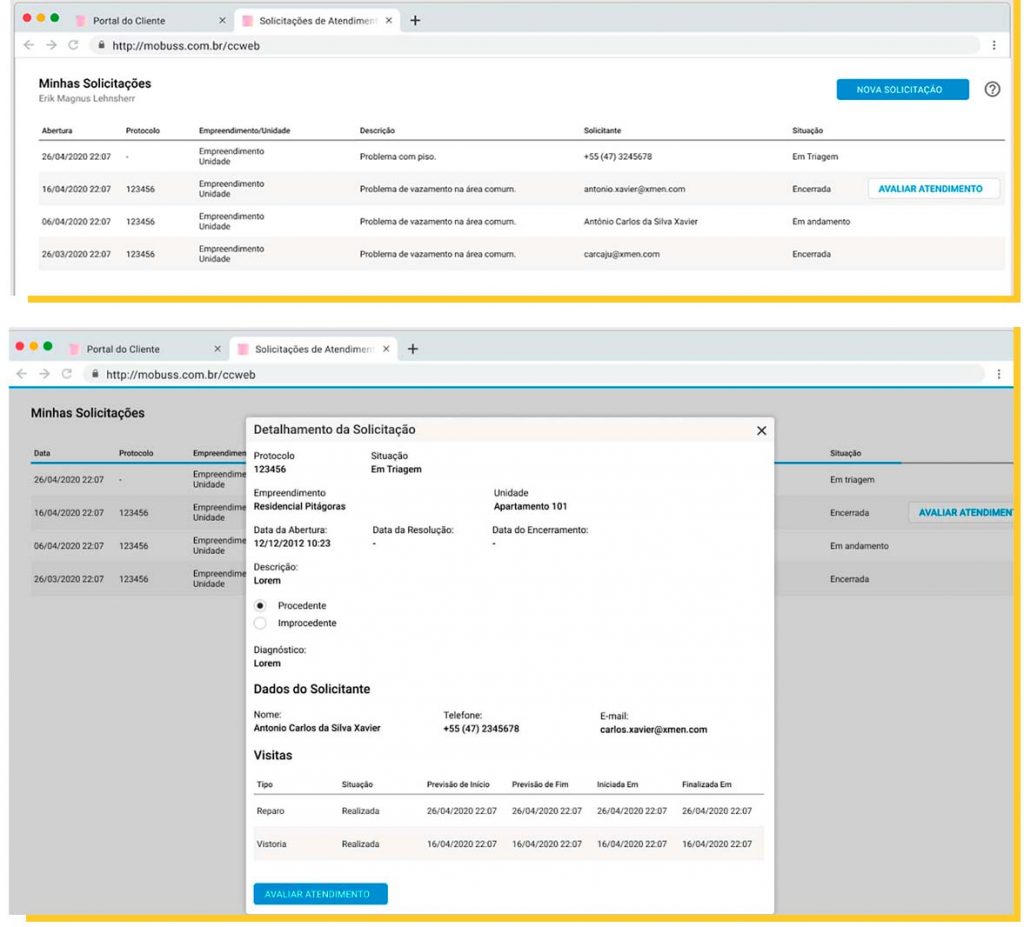Close Solicitações de Atendimento tab in bottom window

coord(386,349)
